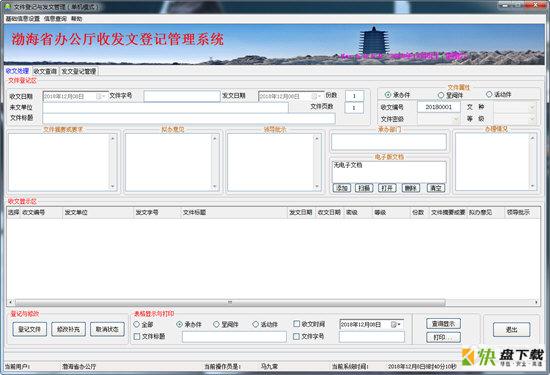The image size is (550, 375).
Task: Open calendar icon of the bottom query date
Action: click(x=394, y=324)
